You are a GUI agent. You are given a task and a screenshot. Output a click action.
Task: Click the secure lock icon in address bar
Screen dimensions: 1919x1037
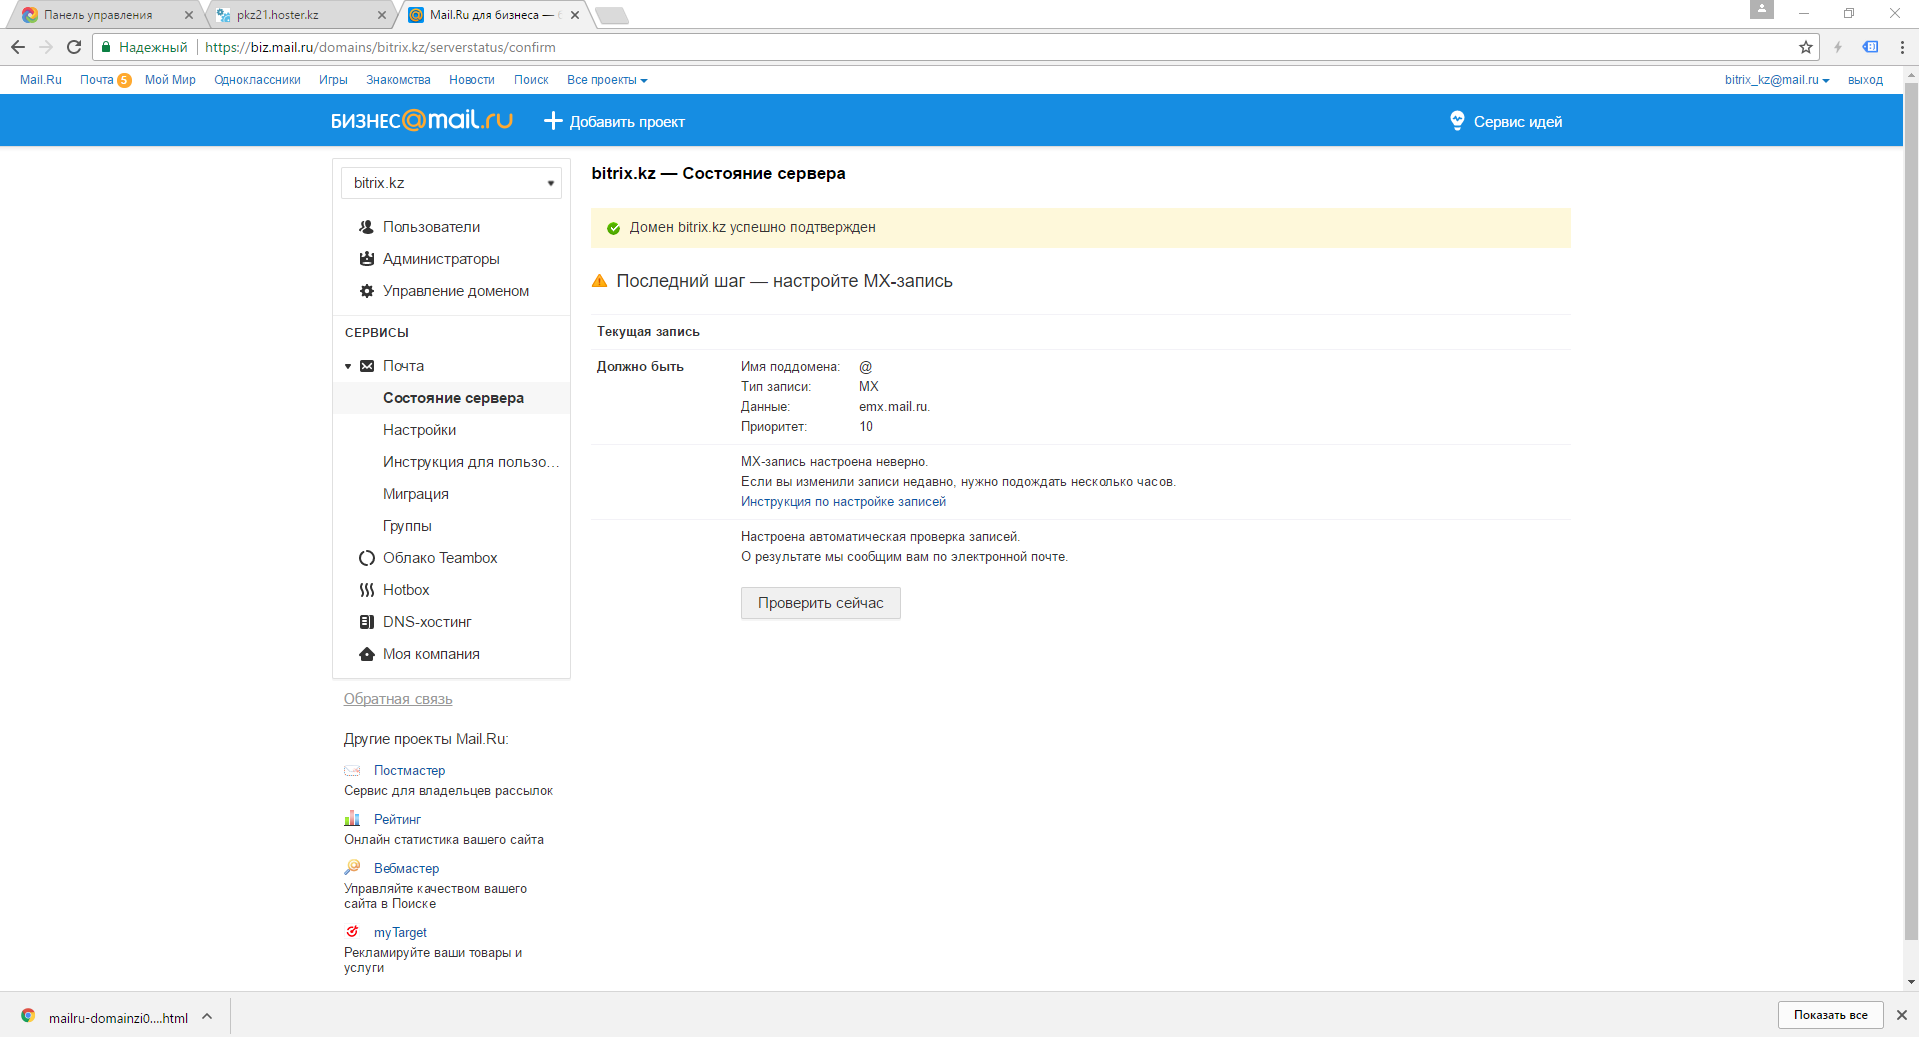(106, 47)
